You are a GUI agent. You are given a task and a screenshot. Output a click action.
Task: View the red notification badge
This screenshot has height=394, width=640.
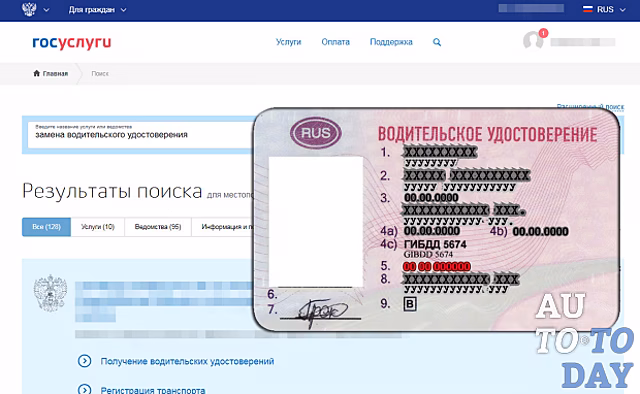(x=543, y=33)
